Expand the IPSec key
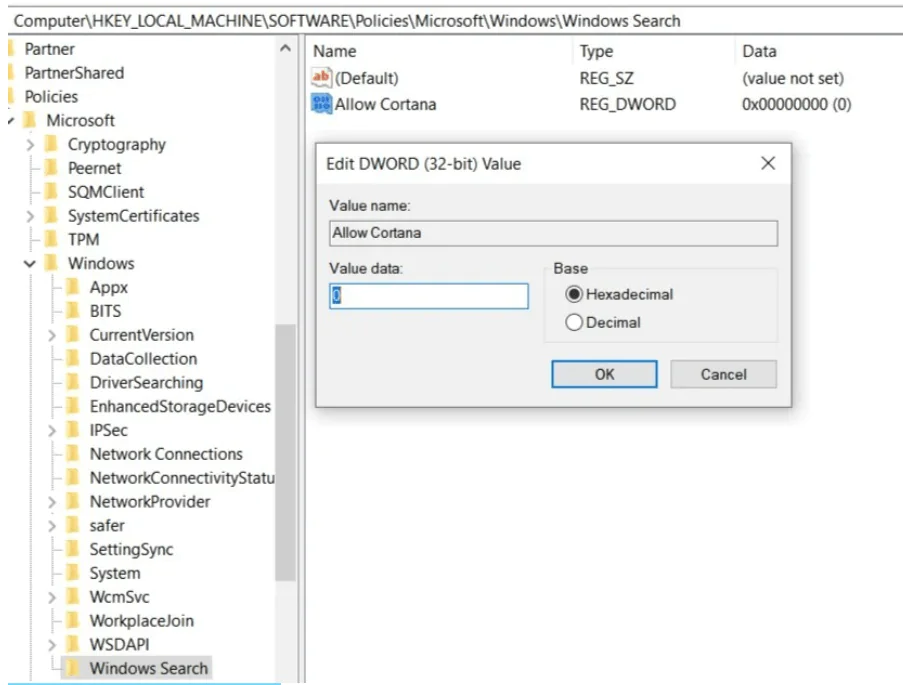This screenshot has width=903, height=685. tap(52, 431)
